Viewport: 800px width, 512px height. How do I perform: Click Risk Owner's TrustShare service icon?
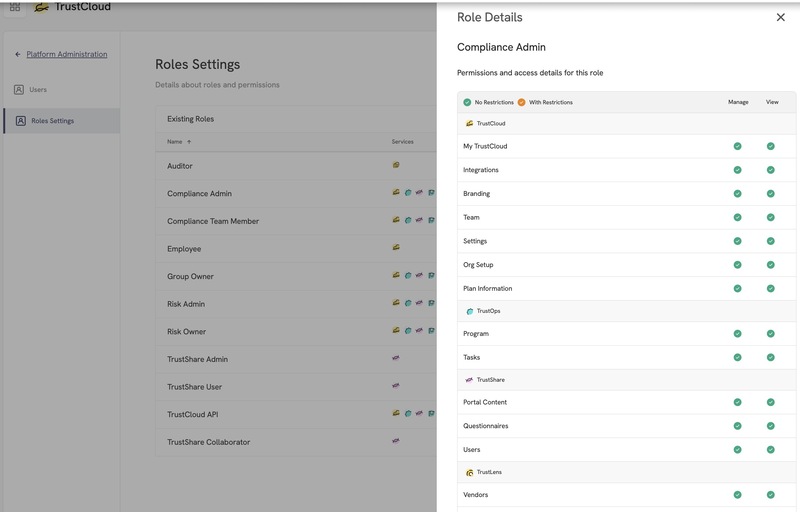coord(419,330)
